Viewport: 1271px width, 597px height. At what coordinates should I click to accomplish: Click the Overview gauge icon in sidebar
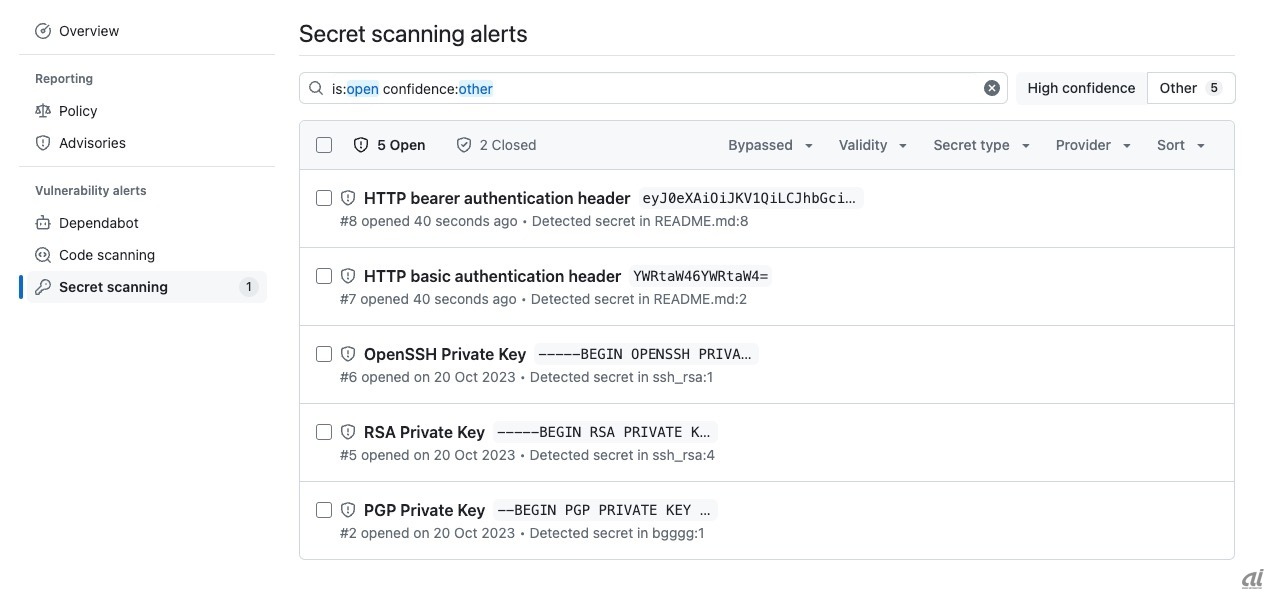(x=43, y=31)
